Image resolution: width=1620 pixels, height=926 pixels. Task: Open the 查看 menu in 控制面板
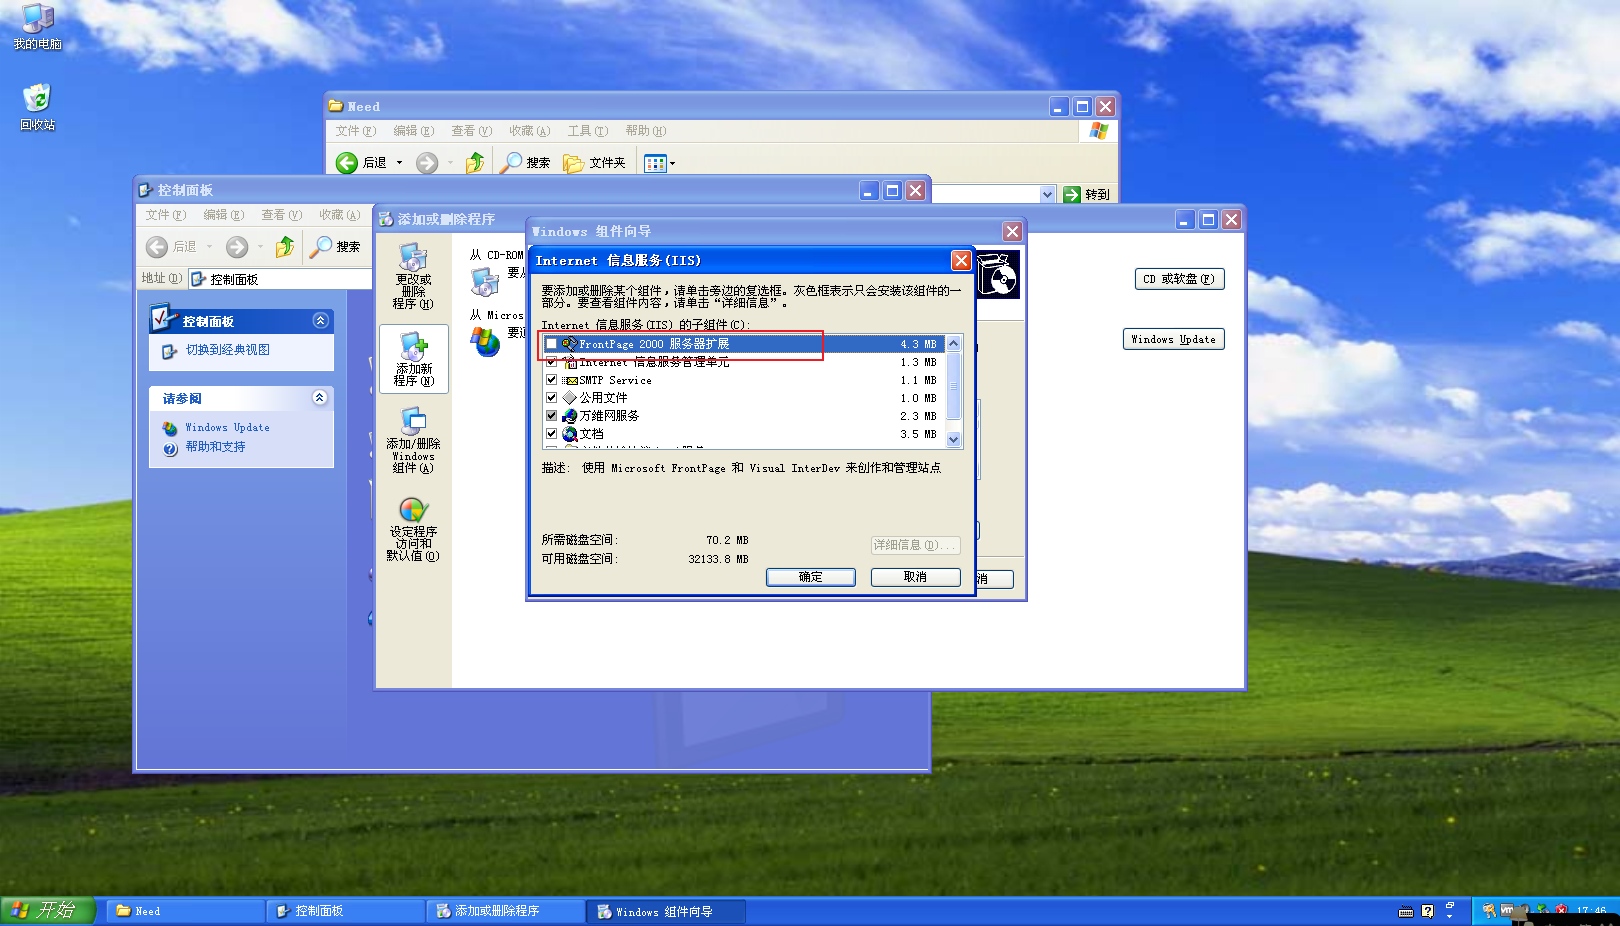tap(280, 214)
